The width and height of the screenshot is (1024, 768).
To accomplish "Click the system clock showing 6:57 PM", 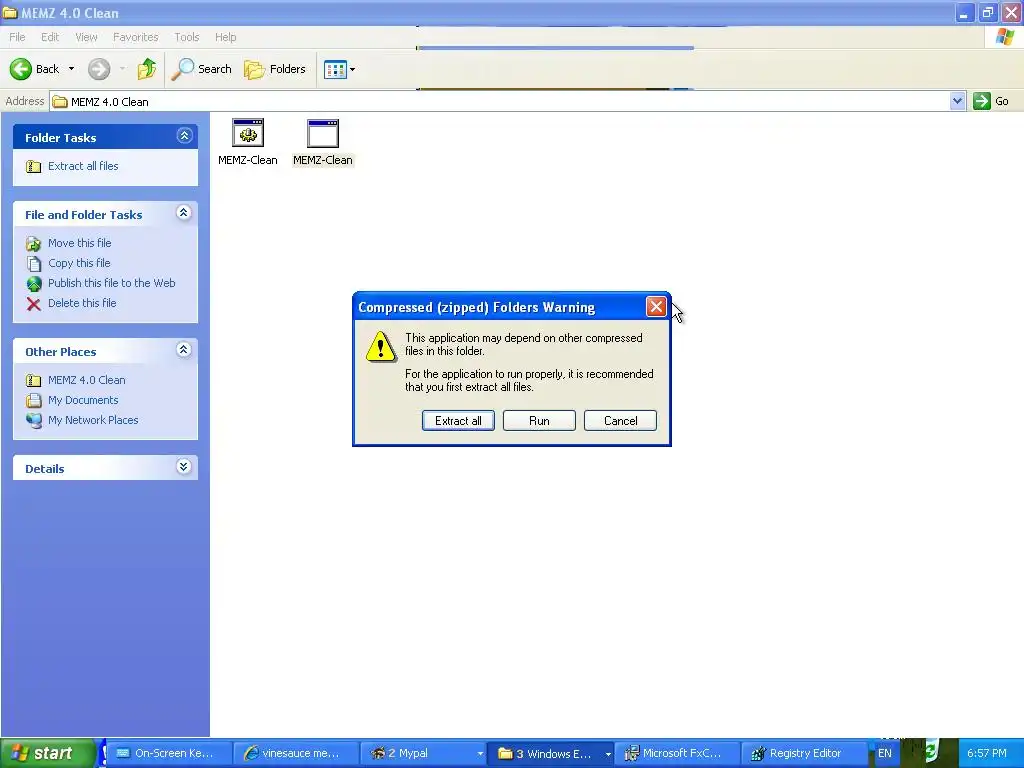I will (x=986, y=753).
